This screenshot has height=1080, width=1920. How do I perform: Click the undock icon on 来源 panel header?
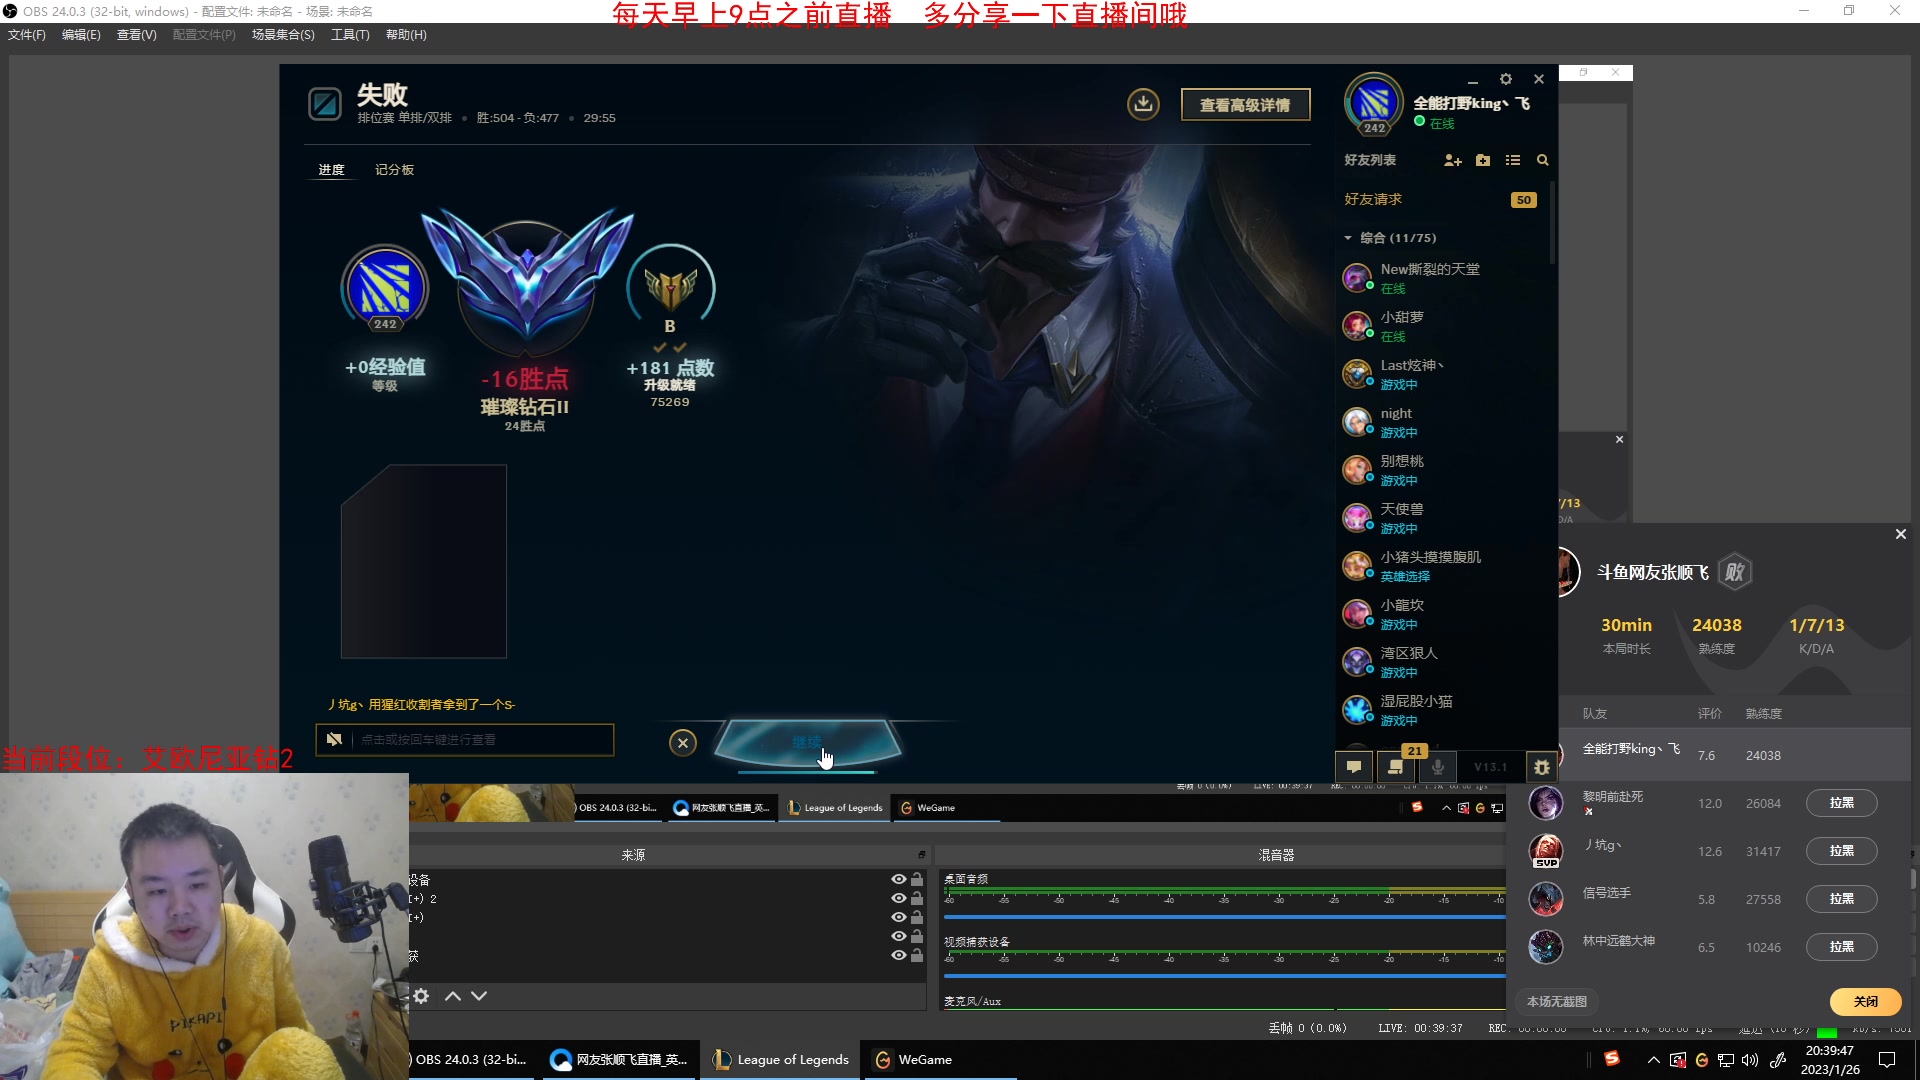point(922,855)
